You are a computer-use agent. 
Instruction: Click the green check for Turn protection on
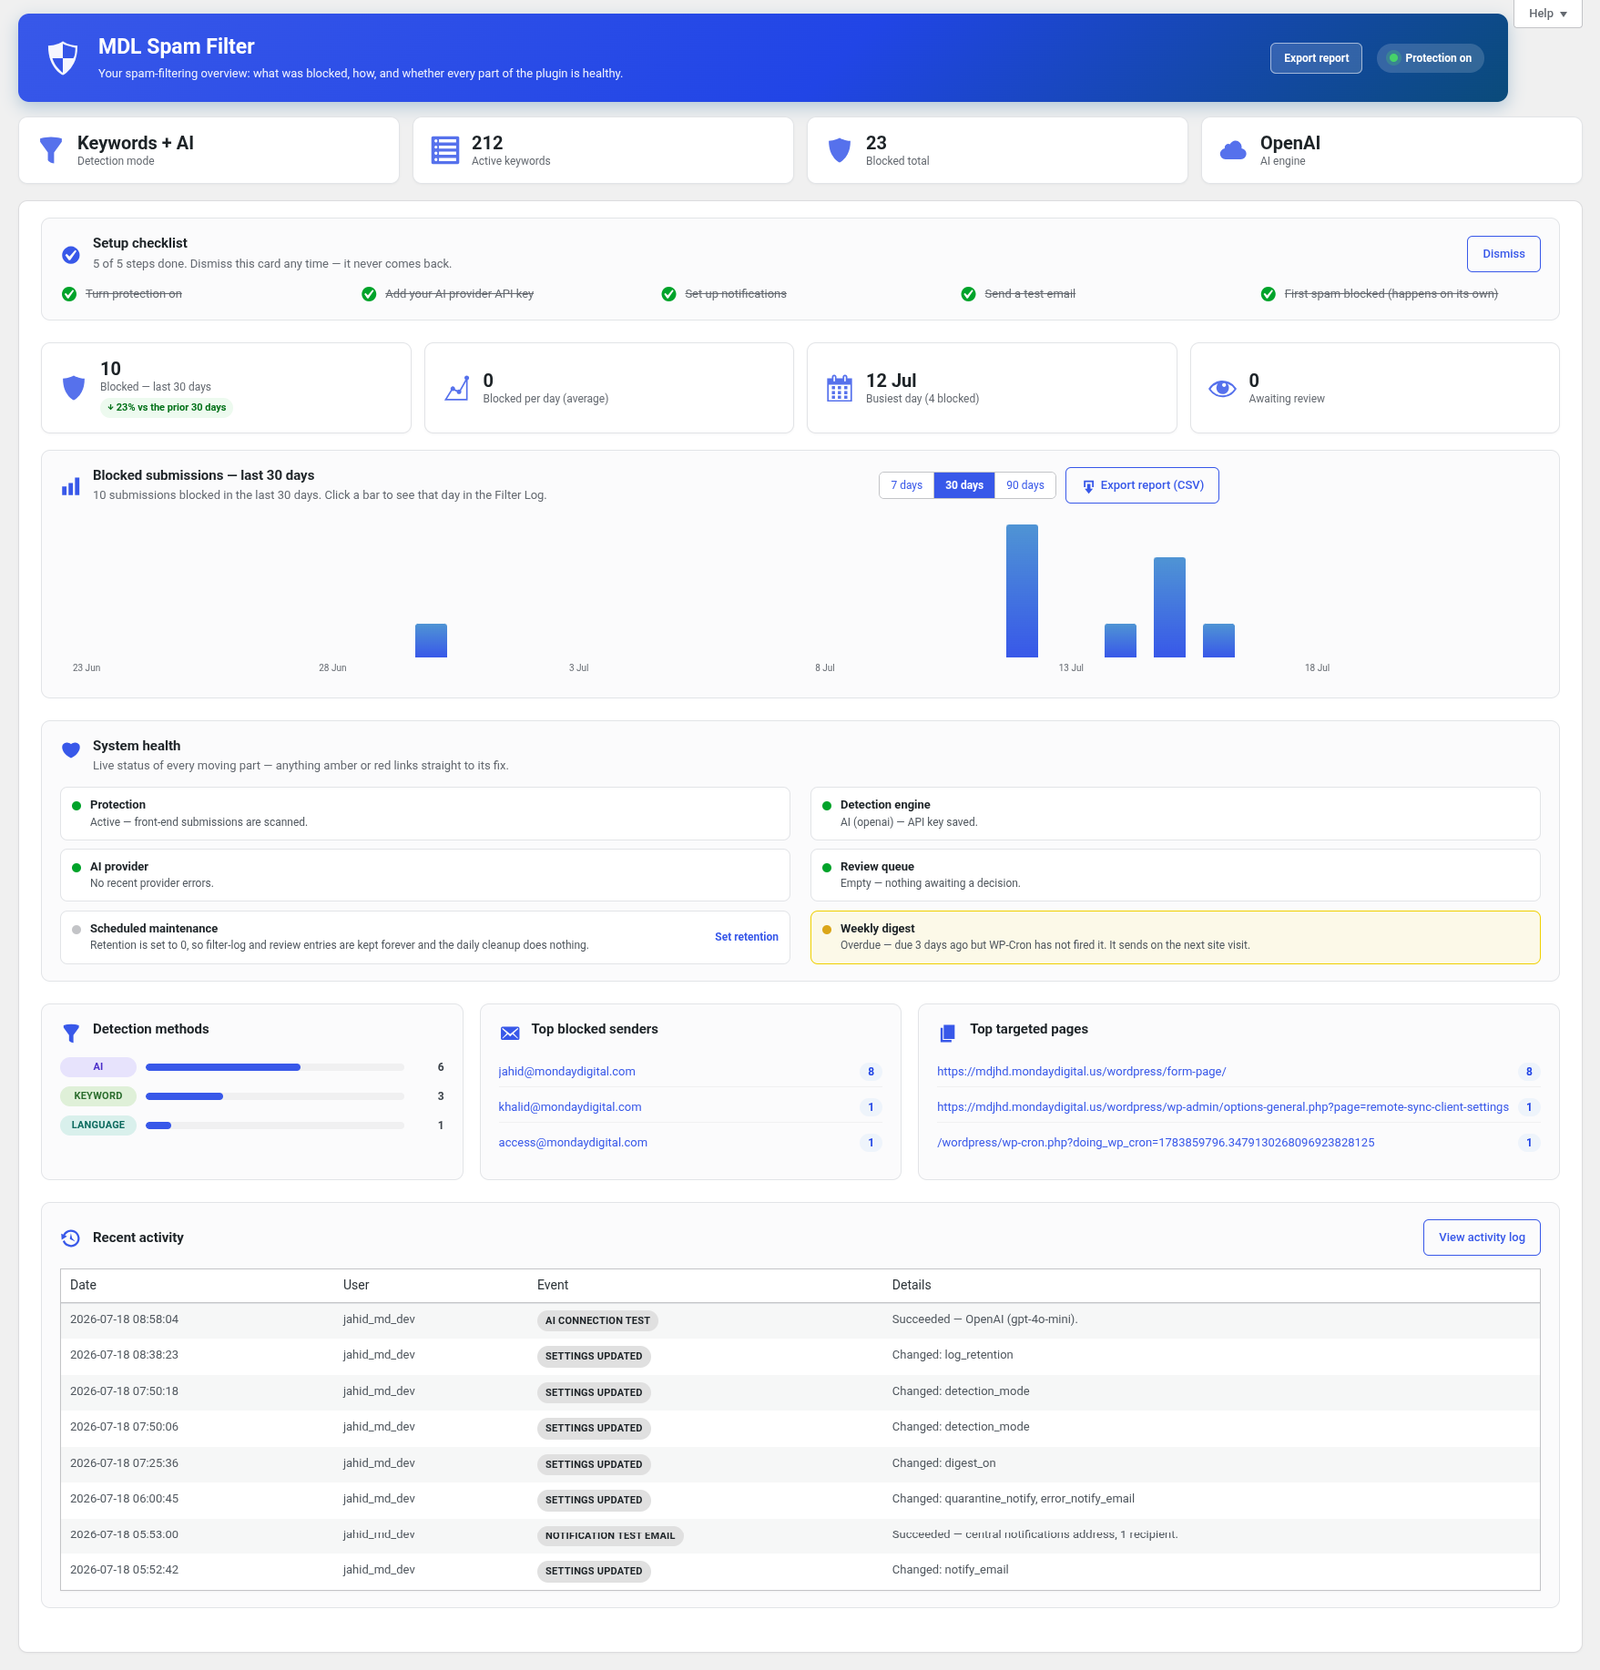[x=69, y=294]
